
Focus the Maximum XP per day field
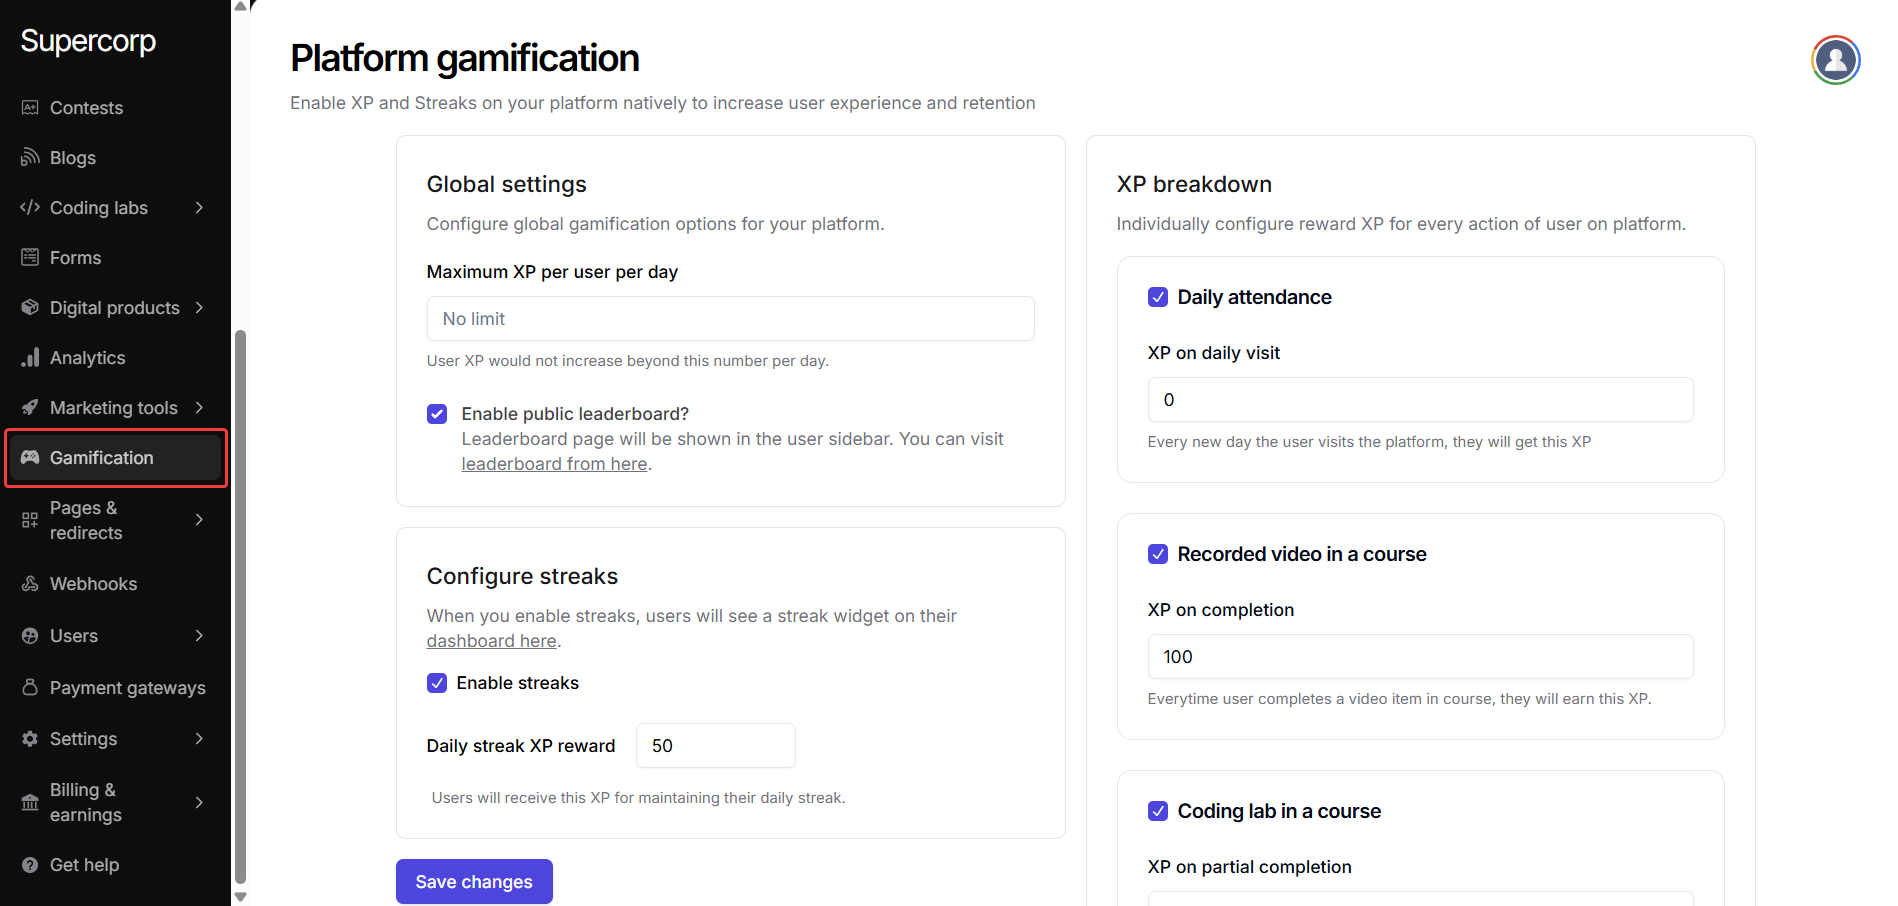[730, 319]
